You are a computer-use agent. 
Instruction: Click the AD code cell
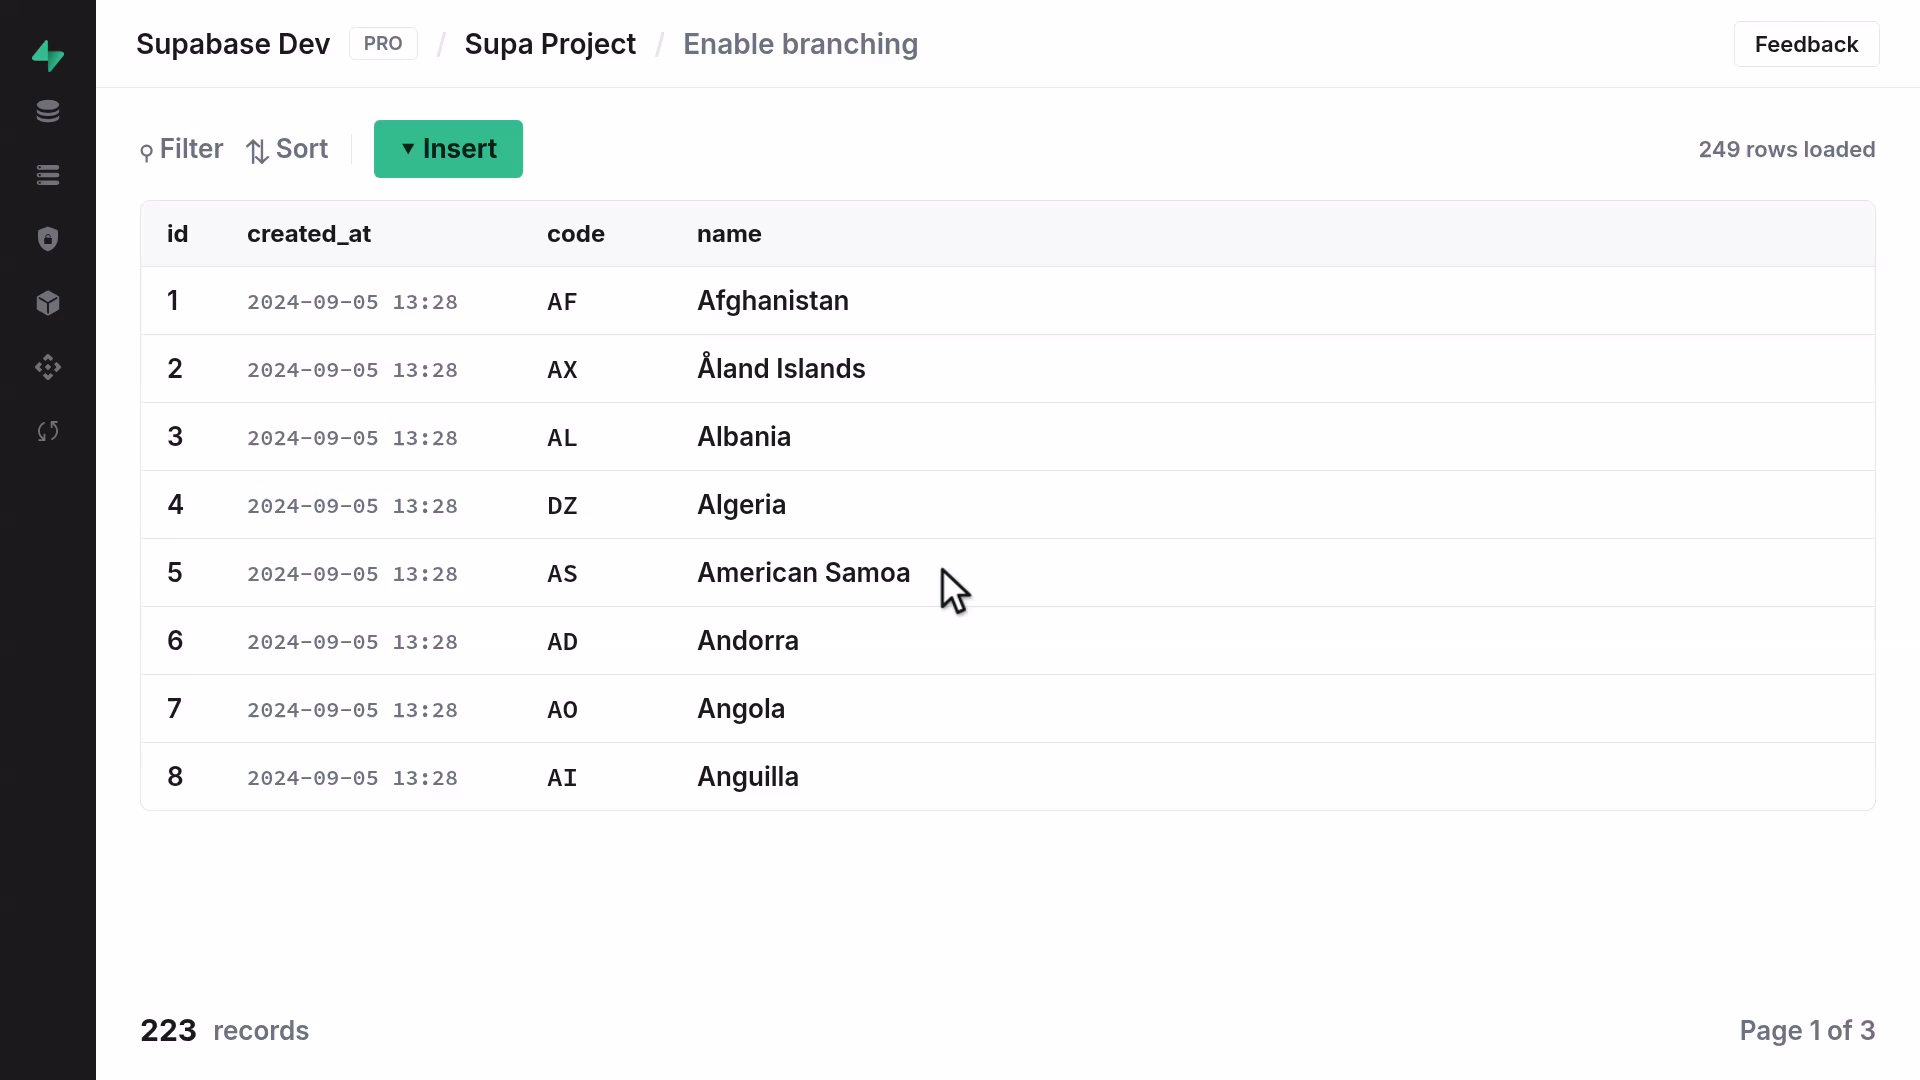pyautogui.click(x=562, y=642)
